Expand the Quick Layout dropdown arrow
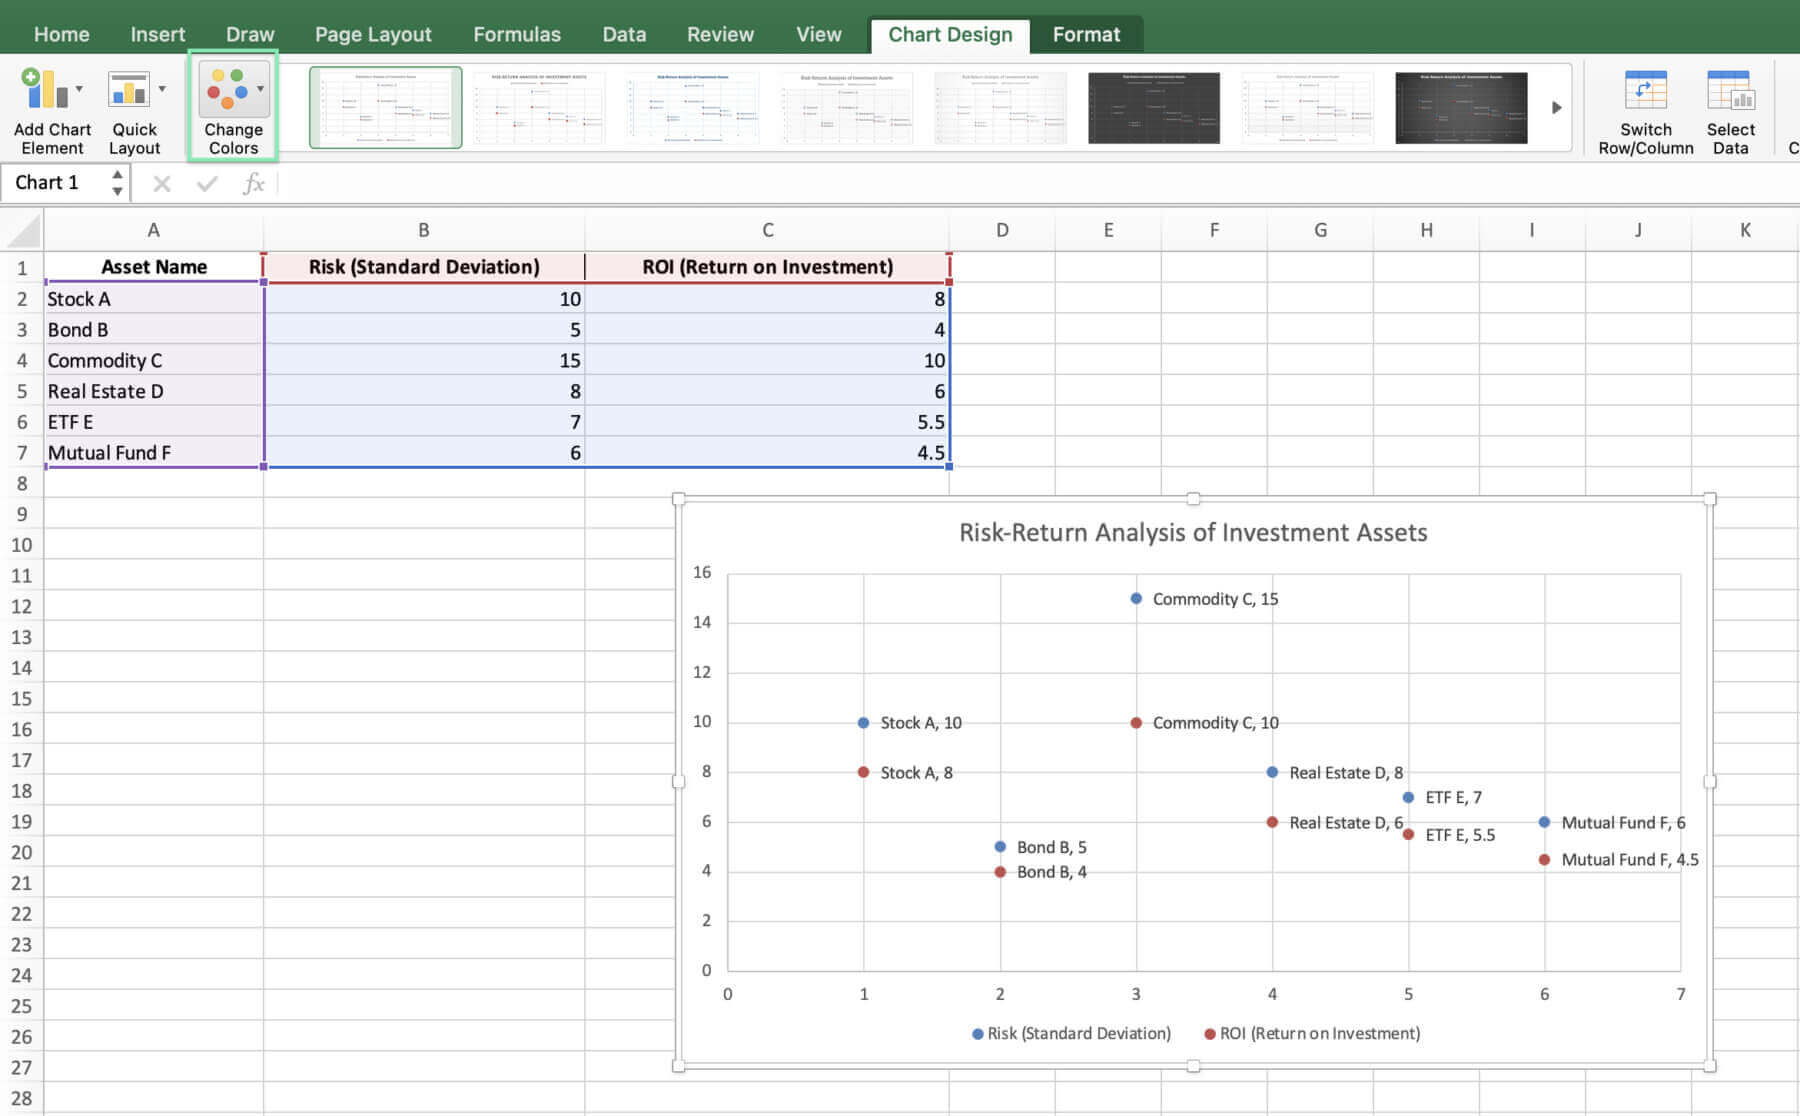The image size is (1800, 1116). 162,89
